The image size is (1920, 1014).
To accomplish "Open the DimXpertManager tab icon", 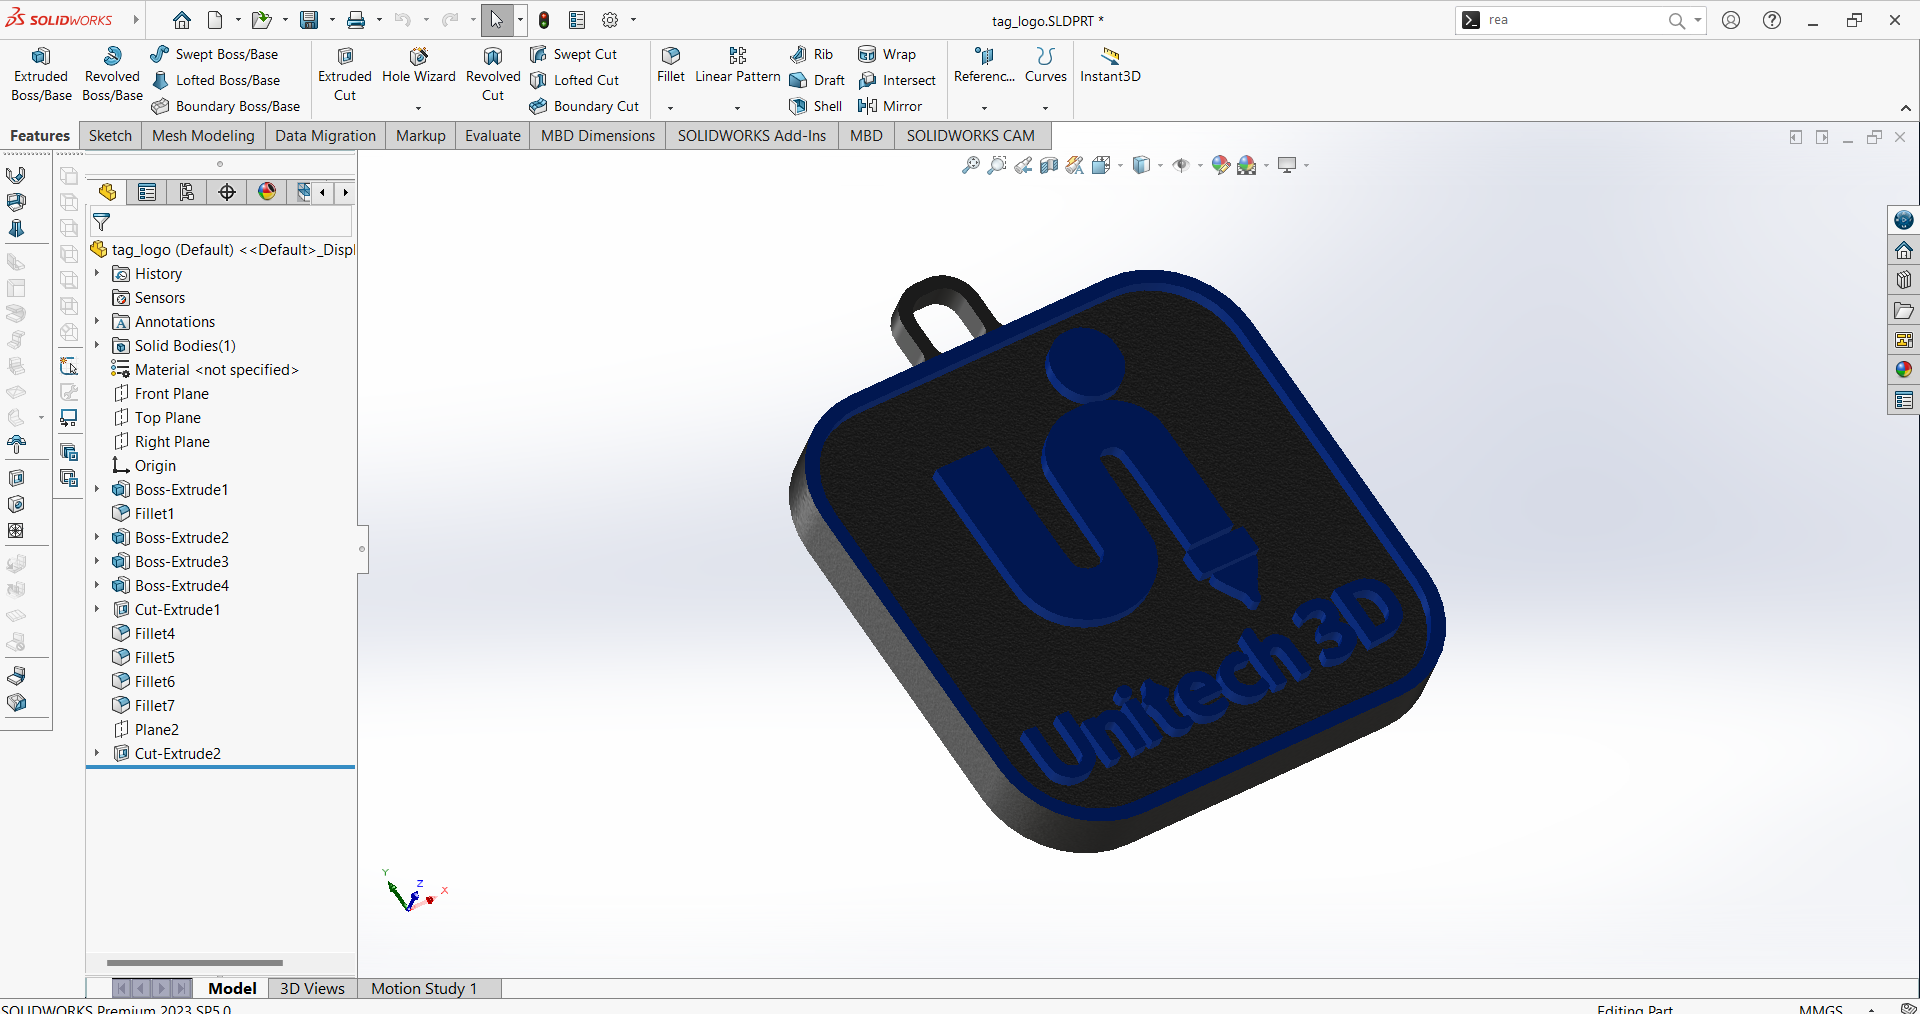I will point(227,192).
